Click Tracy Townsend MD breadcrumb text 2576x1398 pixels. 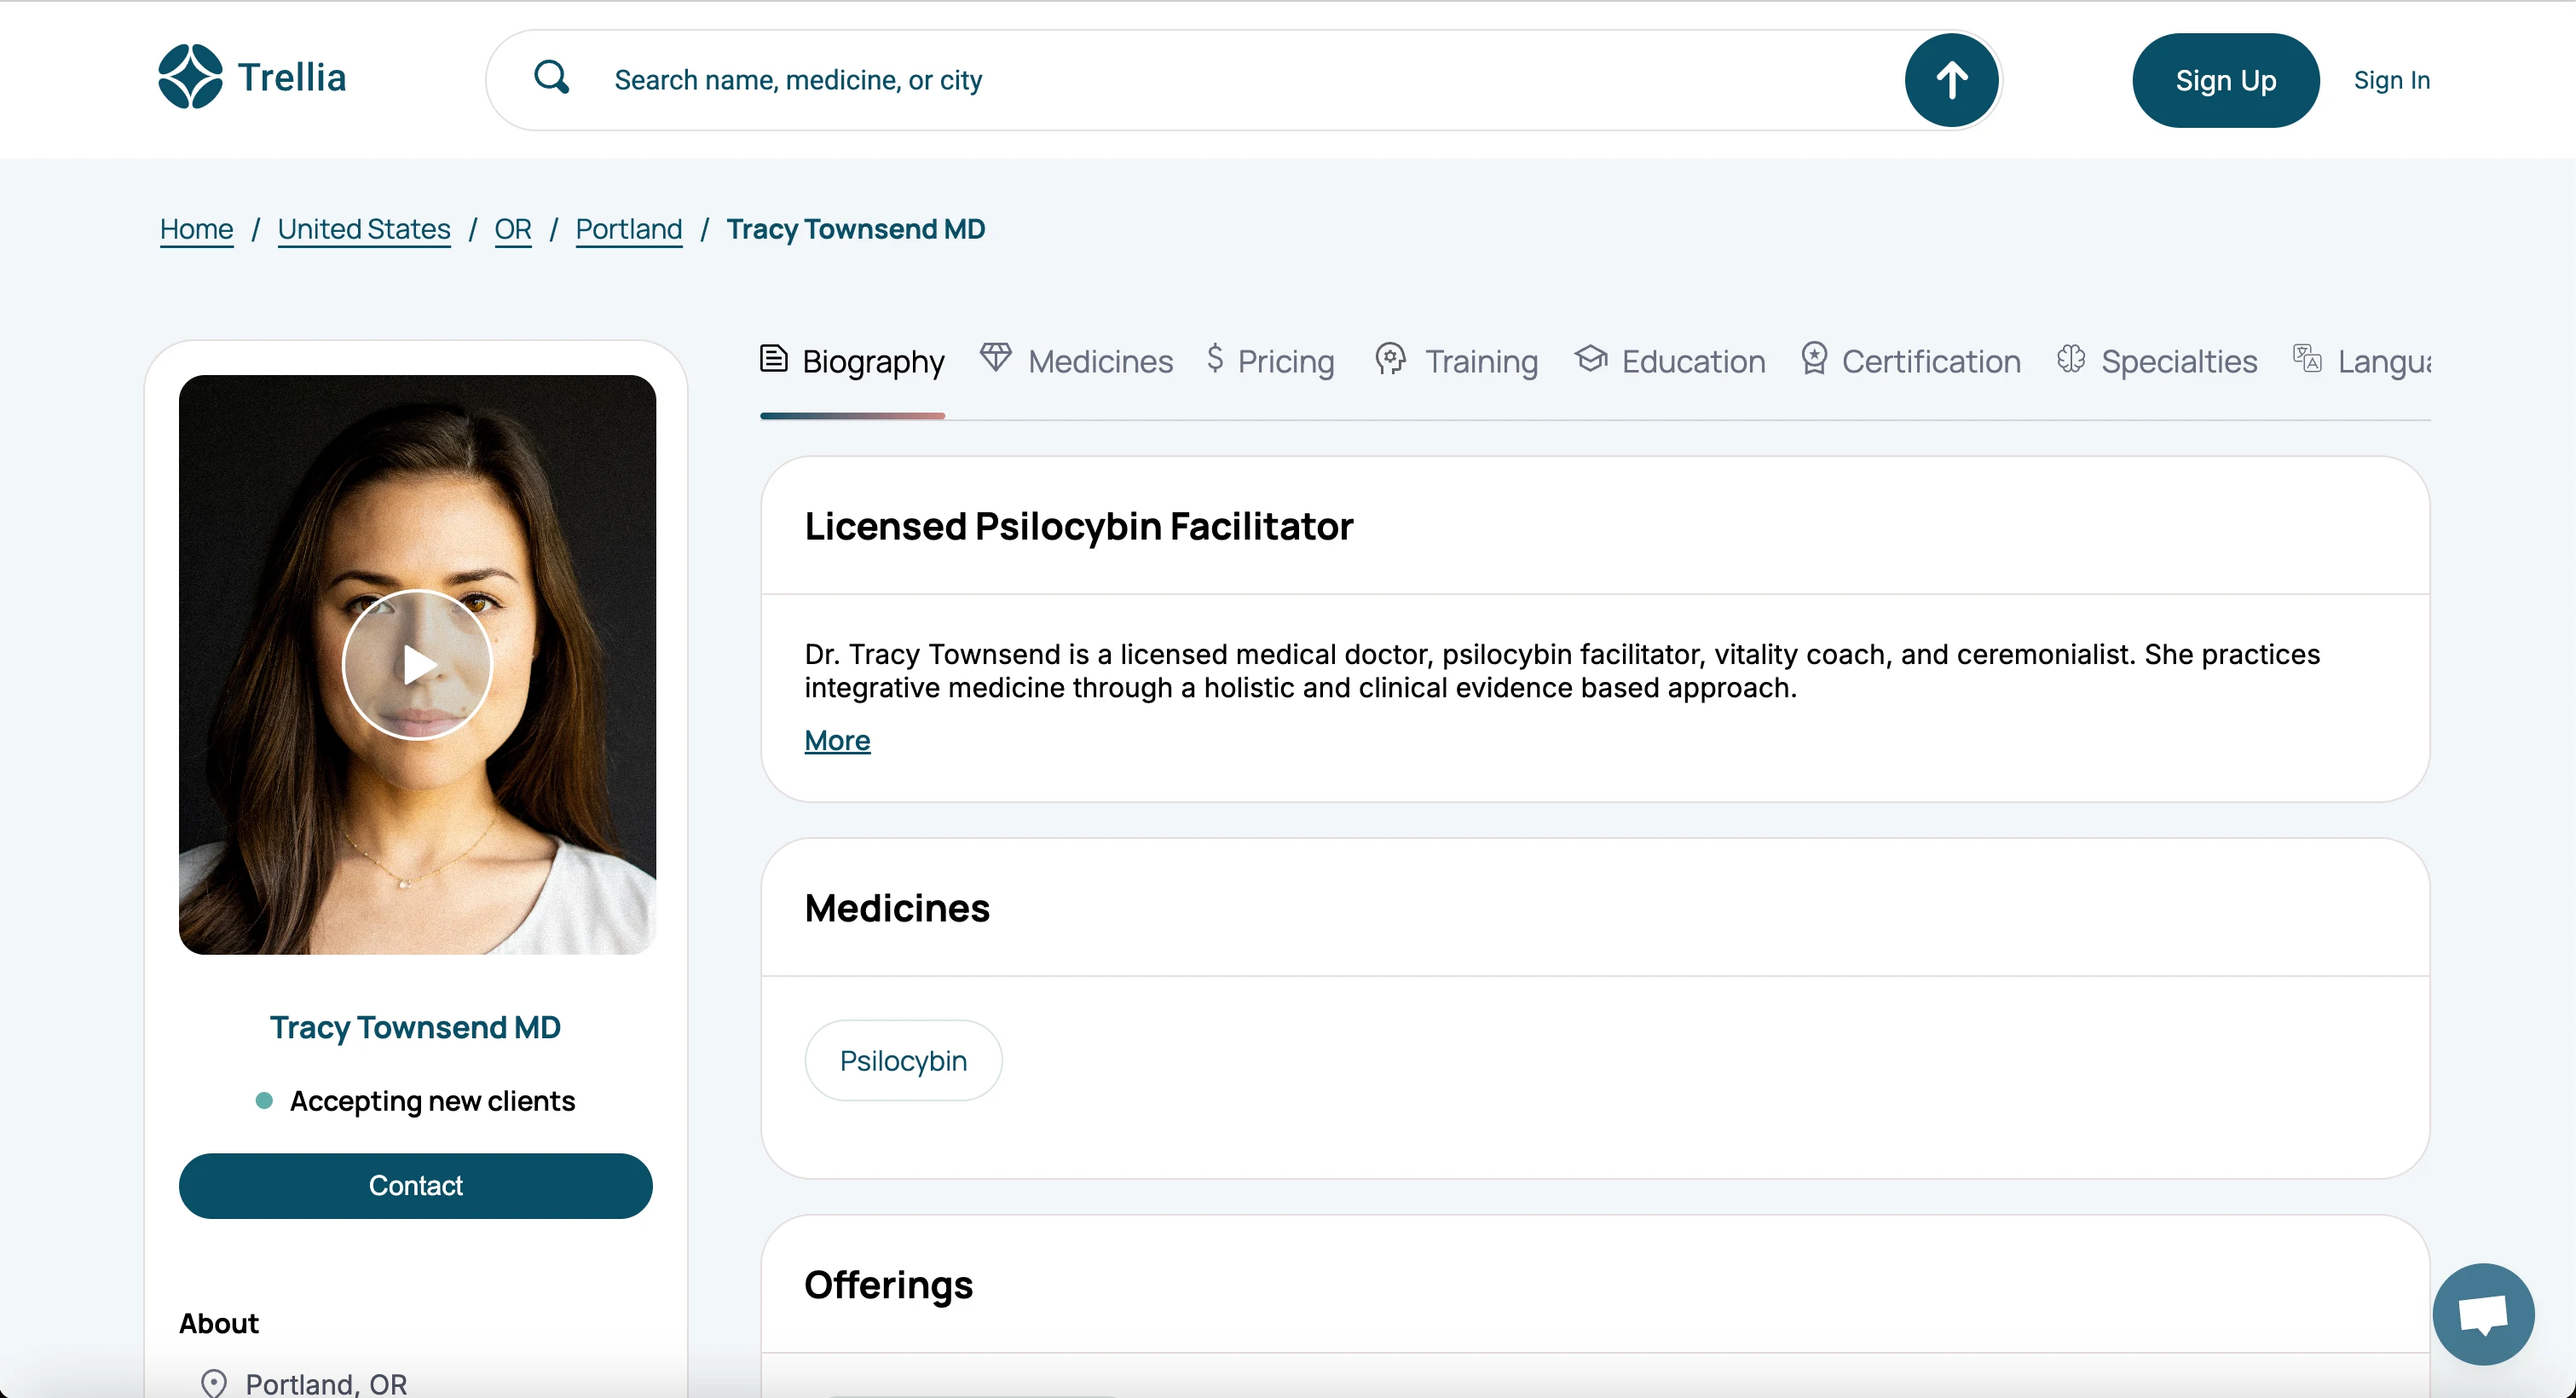coord(856,229)
